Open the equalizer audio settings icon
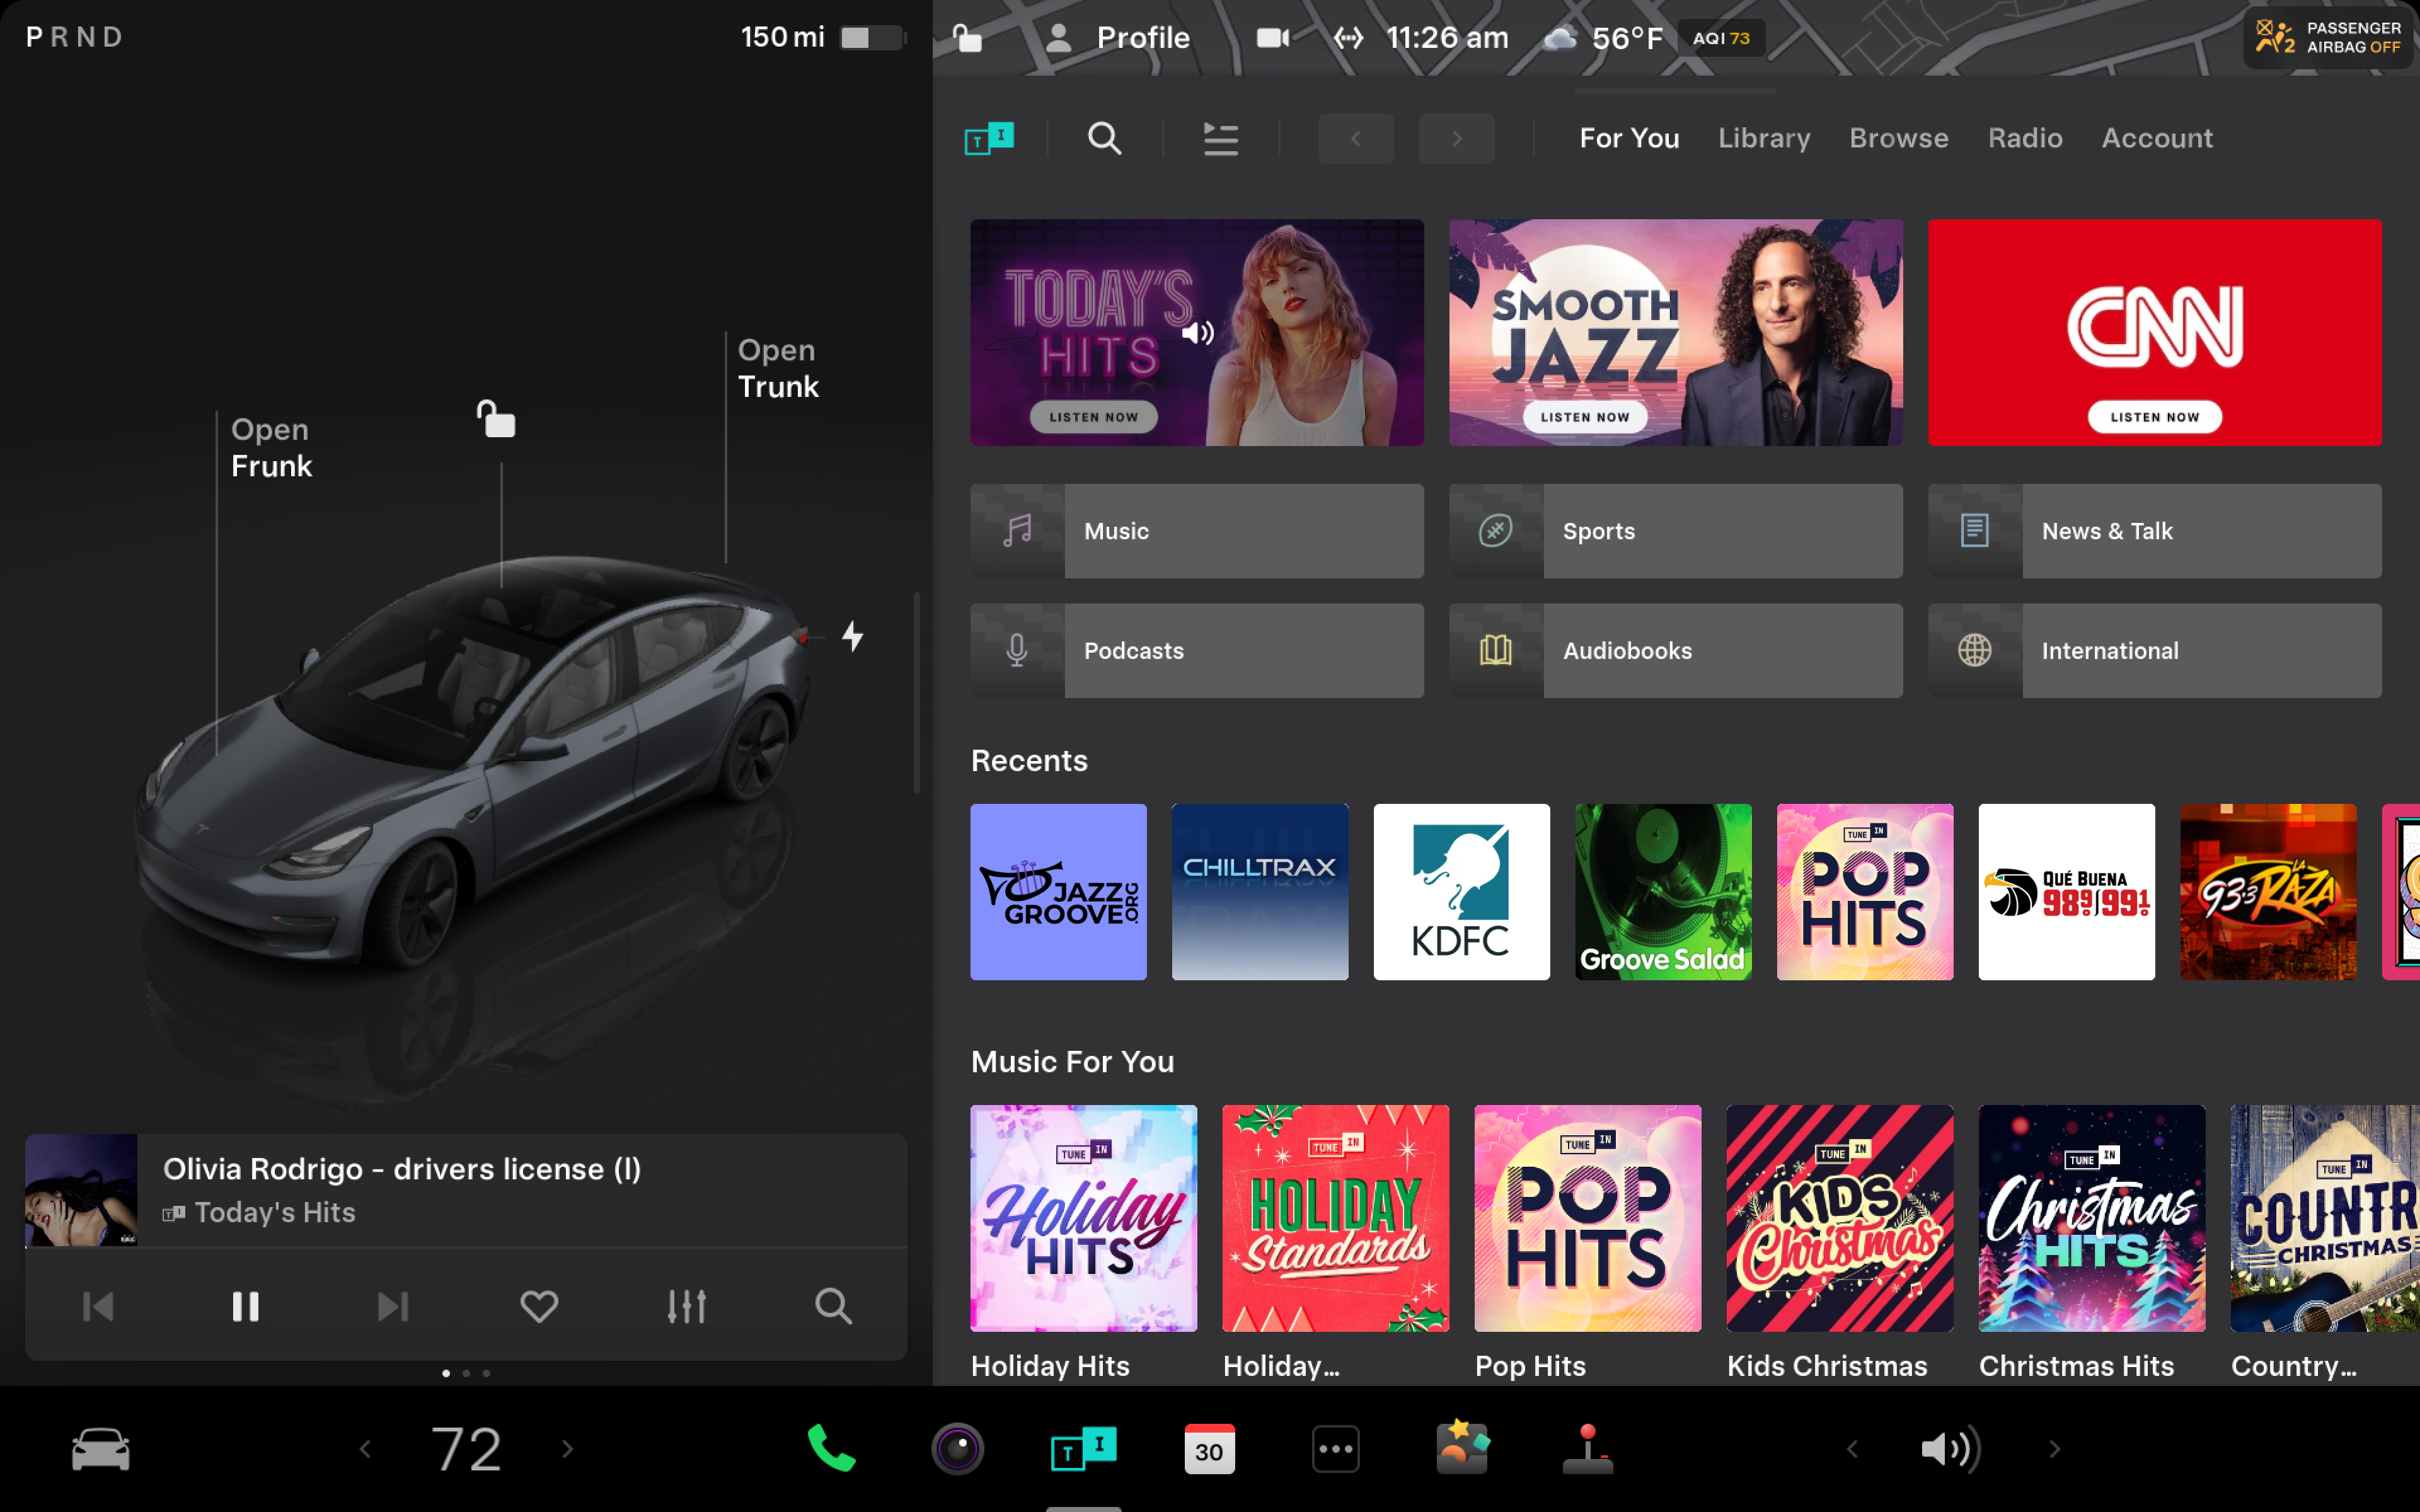Screen dimensions: 2420x1512 [x=686, y=1306]
